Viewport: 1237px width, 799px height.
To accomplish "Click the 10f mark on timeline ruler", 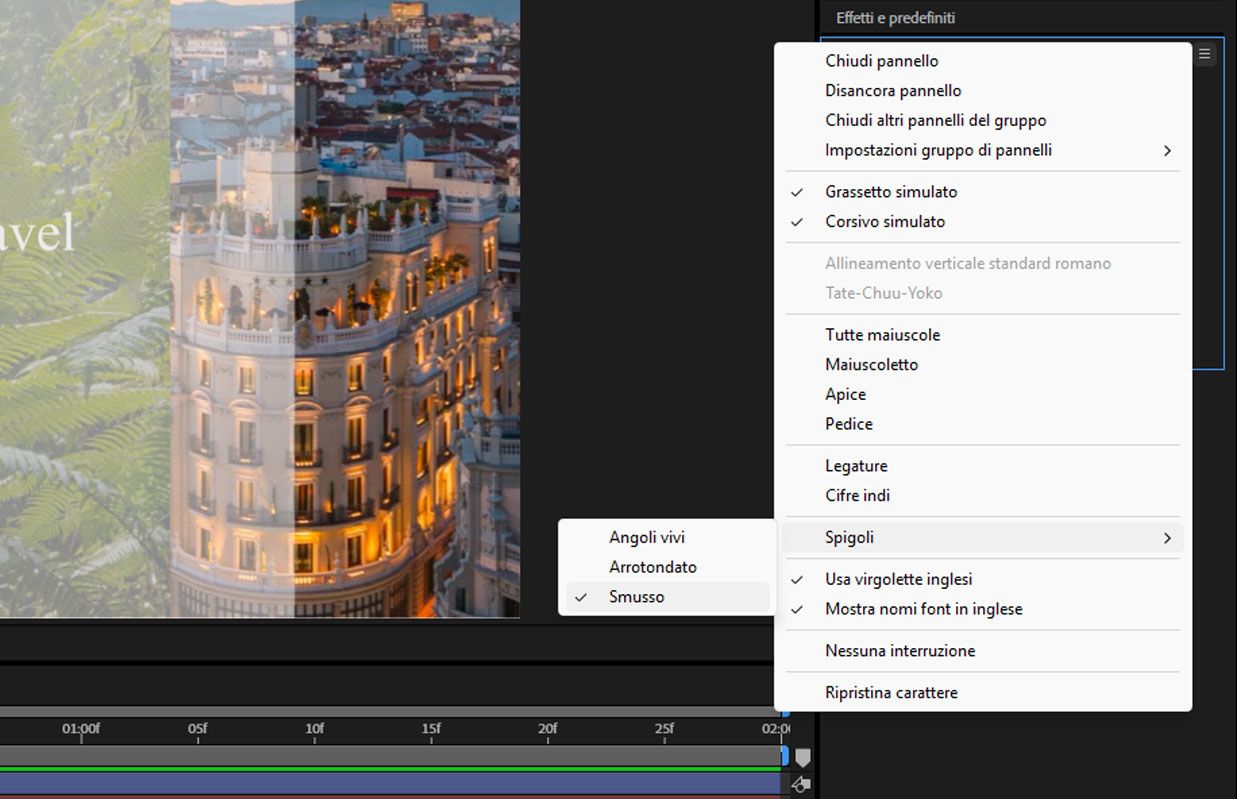I will [x=314, y=729].
